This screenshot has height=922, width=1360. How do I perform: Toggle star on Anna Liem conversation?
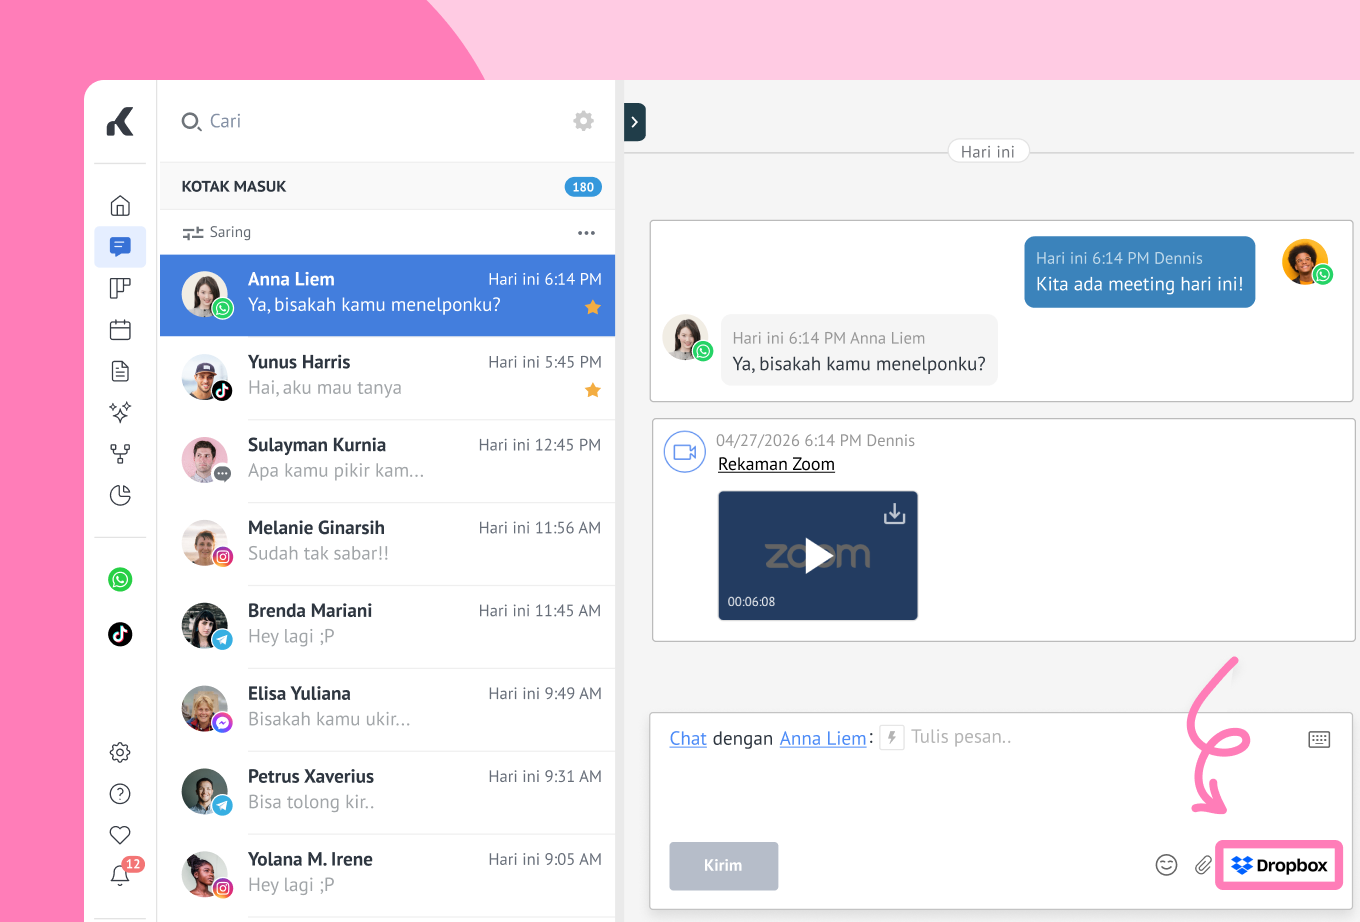593,307
